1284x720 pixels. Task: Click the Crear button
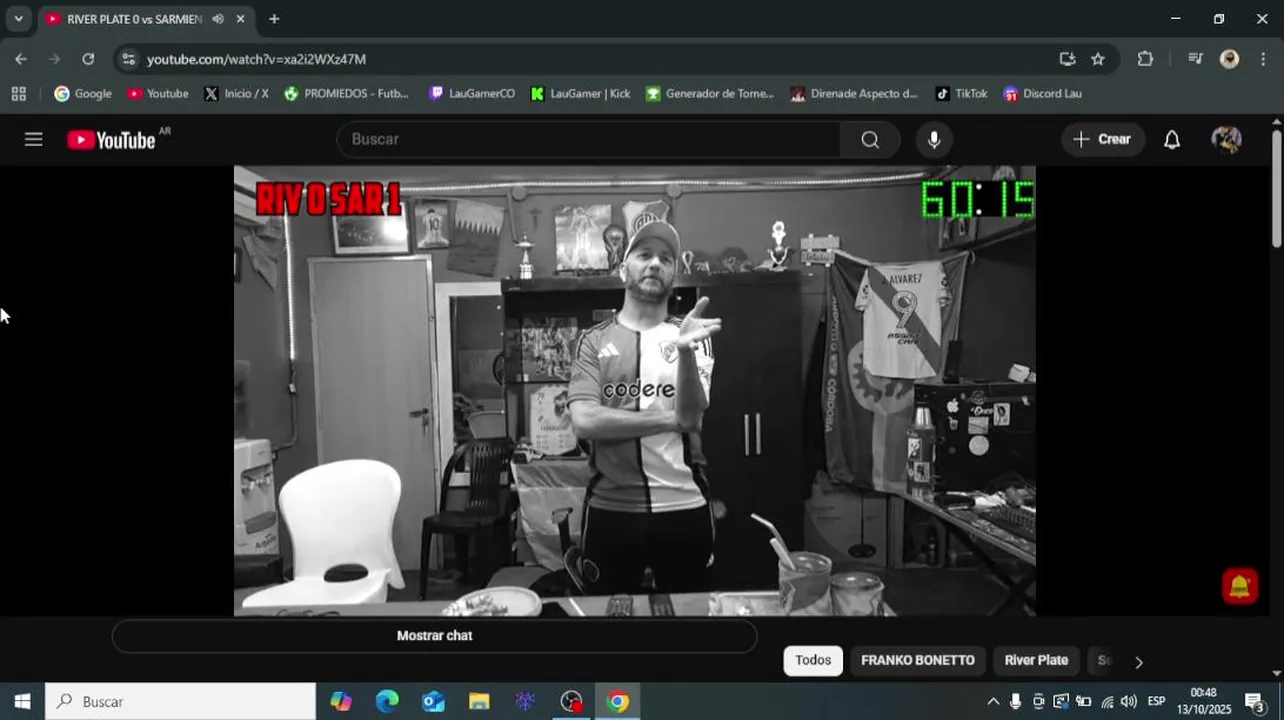tap(1102, 139)
